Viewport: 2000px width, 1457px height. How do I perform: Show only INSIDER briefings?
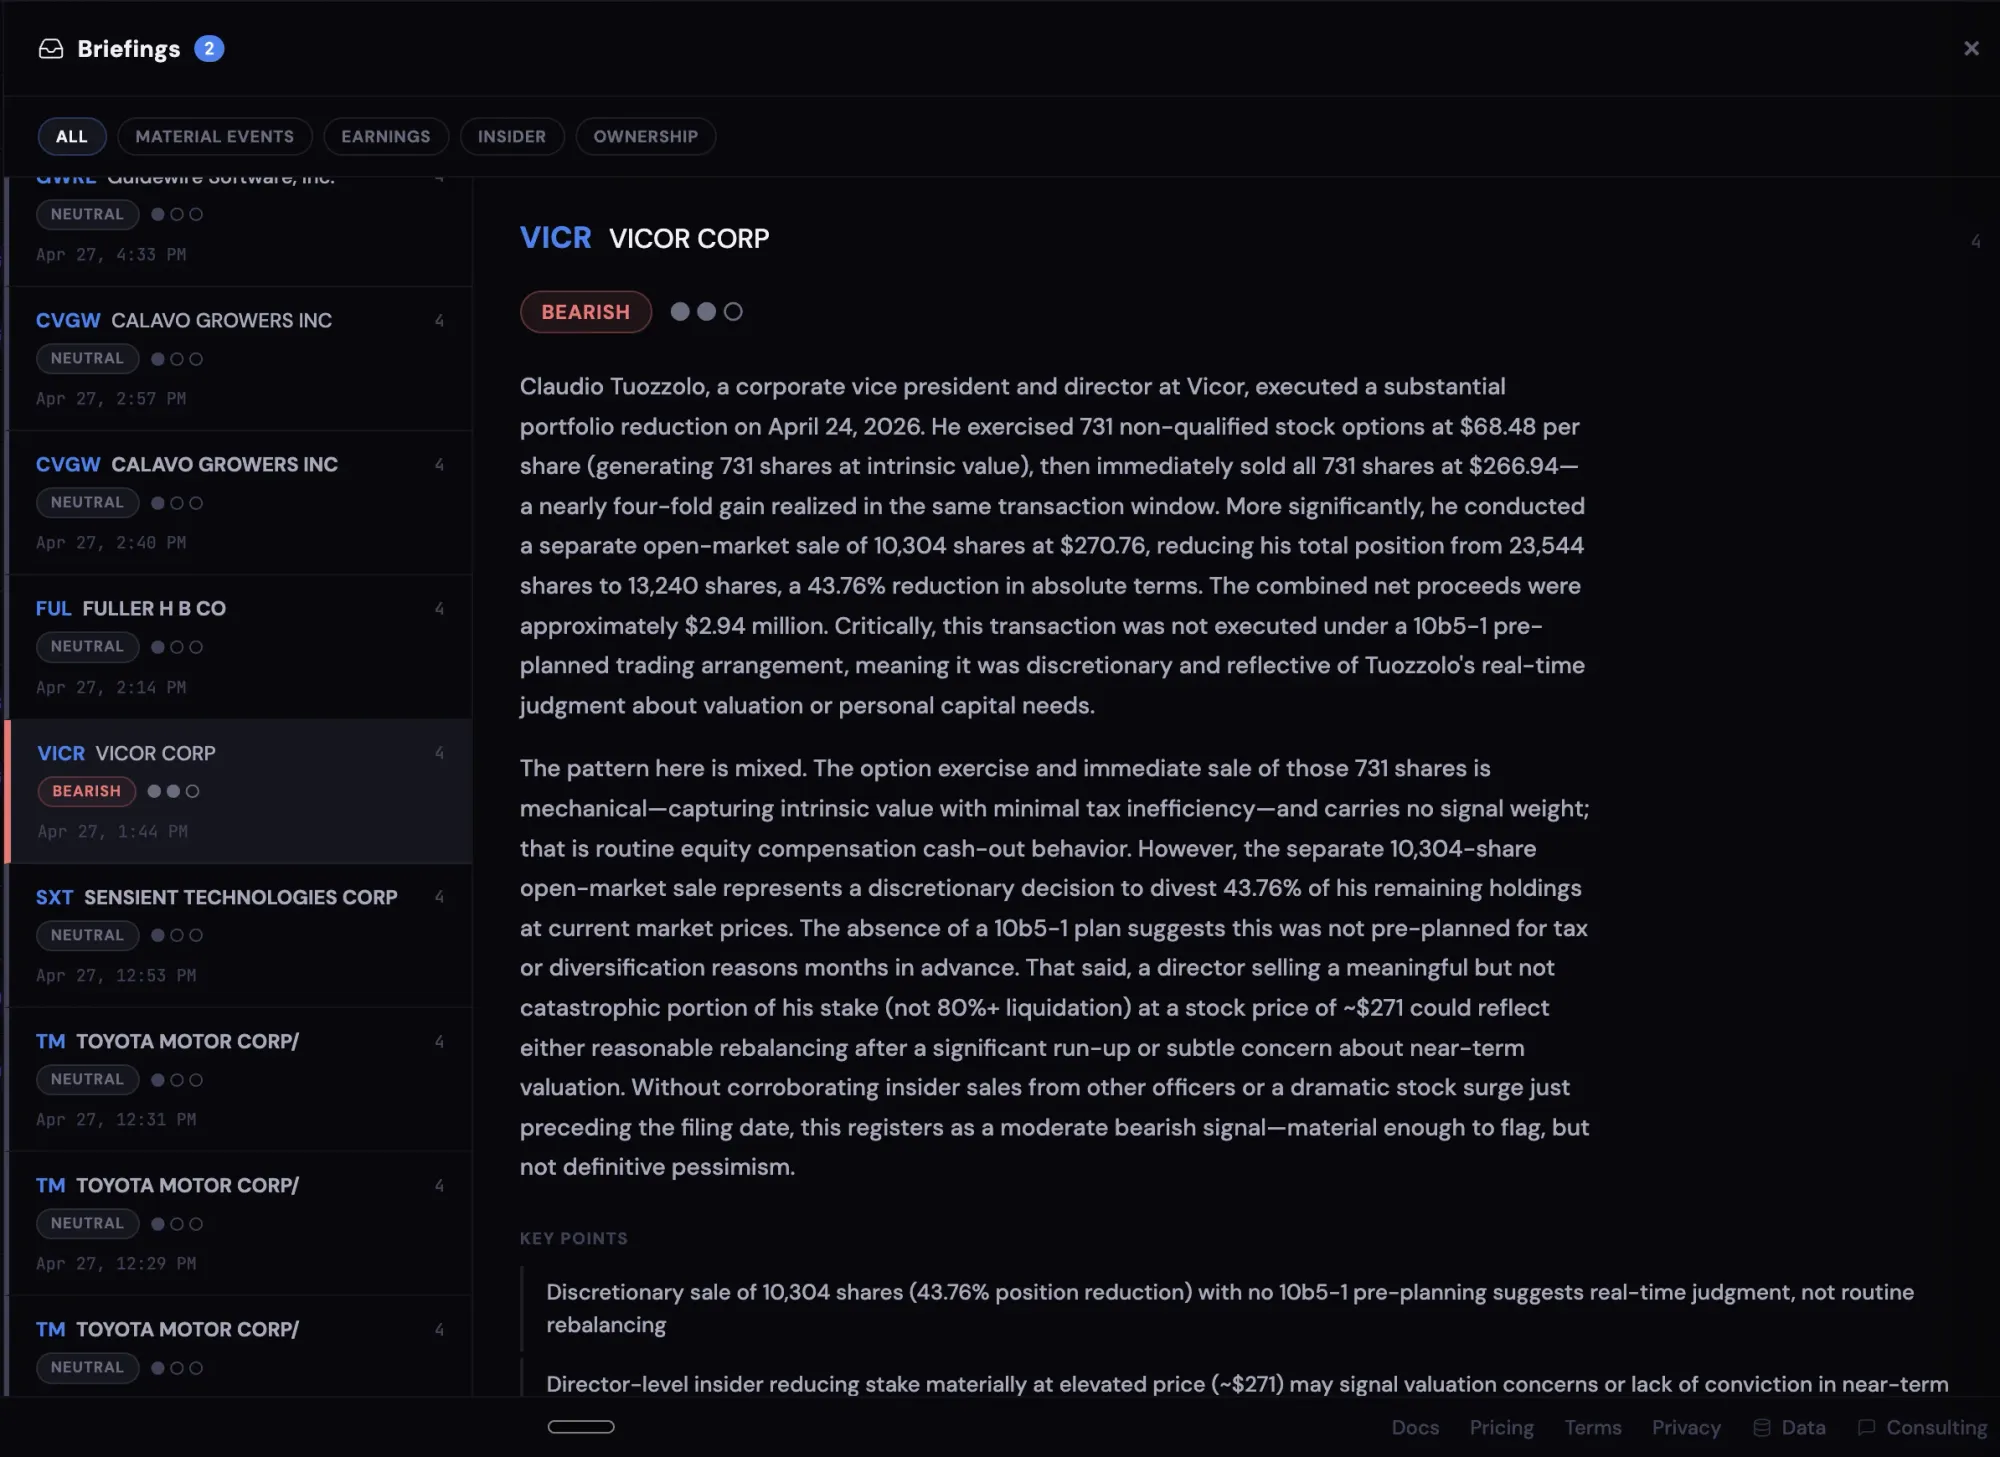(x=511, y=136)
